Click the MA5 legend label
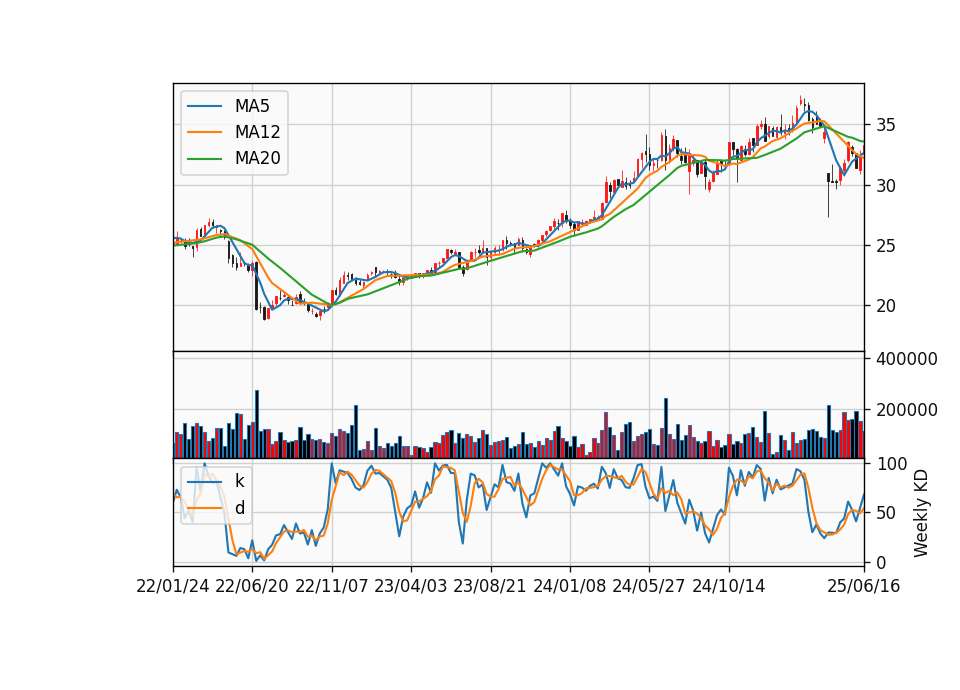Viewport: 960px width, 690px height. [252, 106]
